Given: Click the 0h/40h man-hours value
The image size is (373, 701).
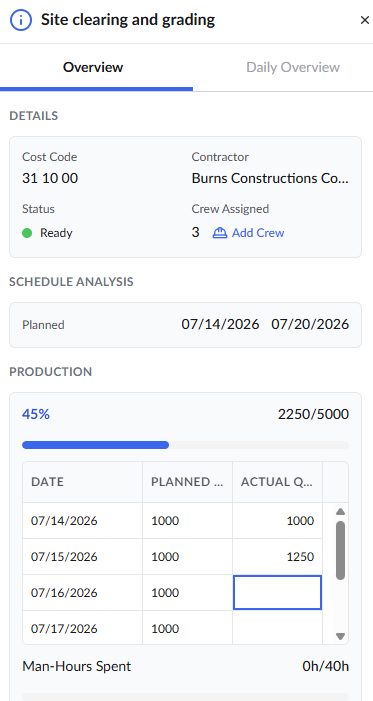Looking at the screenshot, I should click(326, 667).
